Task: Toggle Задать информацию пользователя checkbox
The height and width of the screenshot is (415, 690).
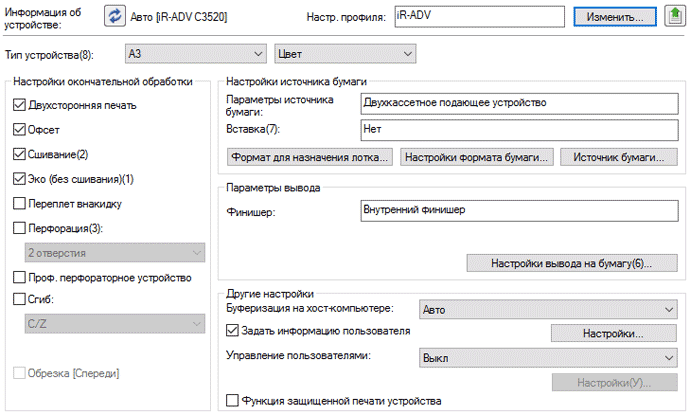Action: tap(233, 331)
